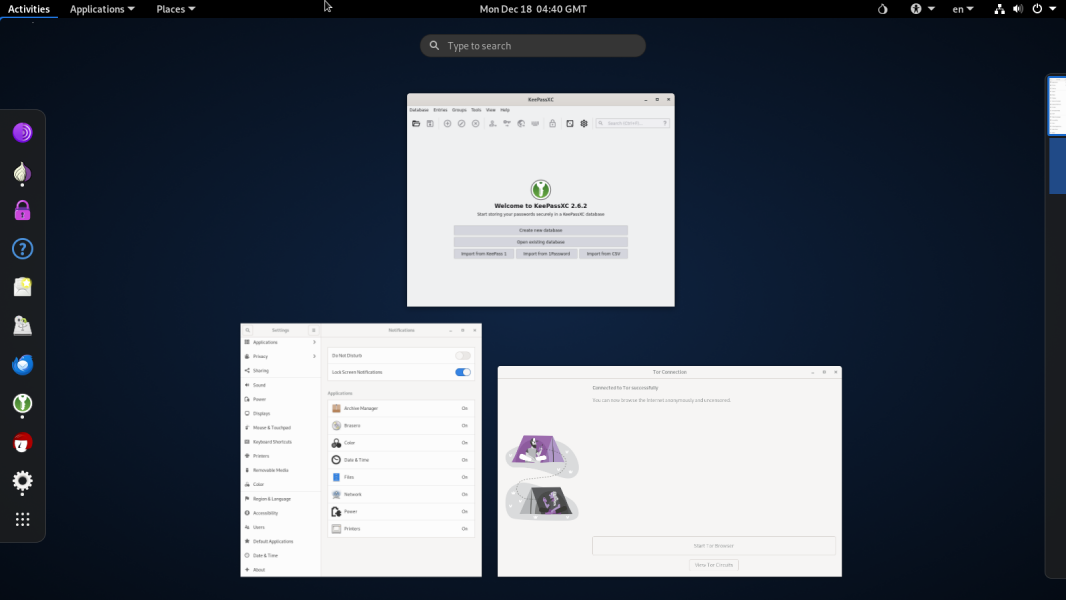The width and height of the screenshot is (1066, 600).
Task: Select Region & Language in Settings sidebar
Action: pos(281,499)
